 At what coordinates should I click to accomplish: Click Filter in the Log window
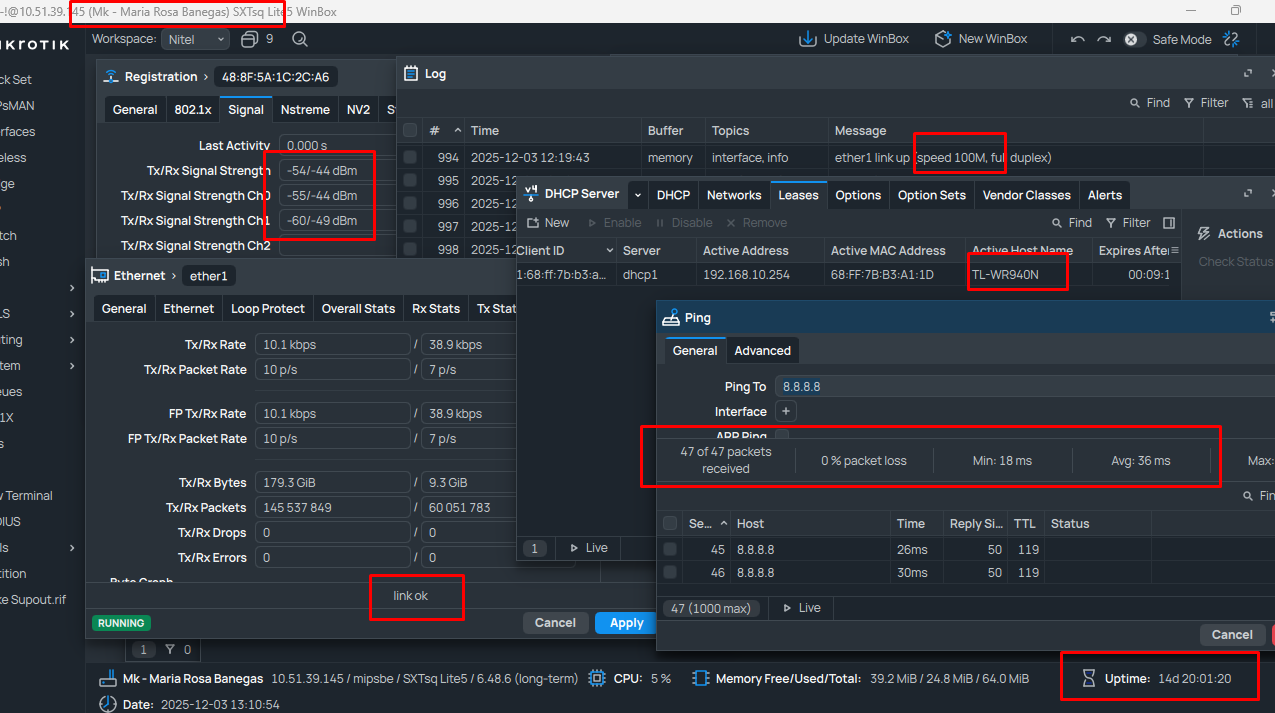click(x=1206, y=103)
